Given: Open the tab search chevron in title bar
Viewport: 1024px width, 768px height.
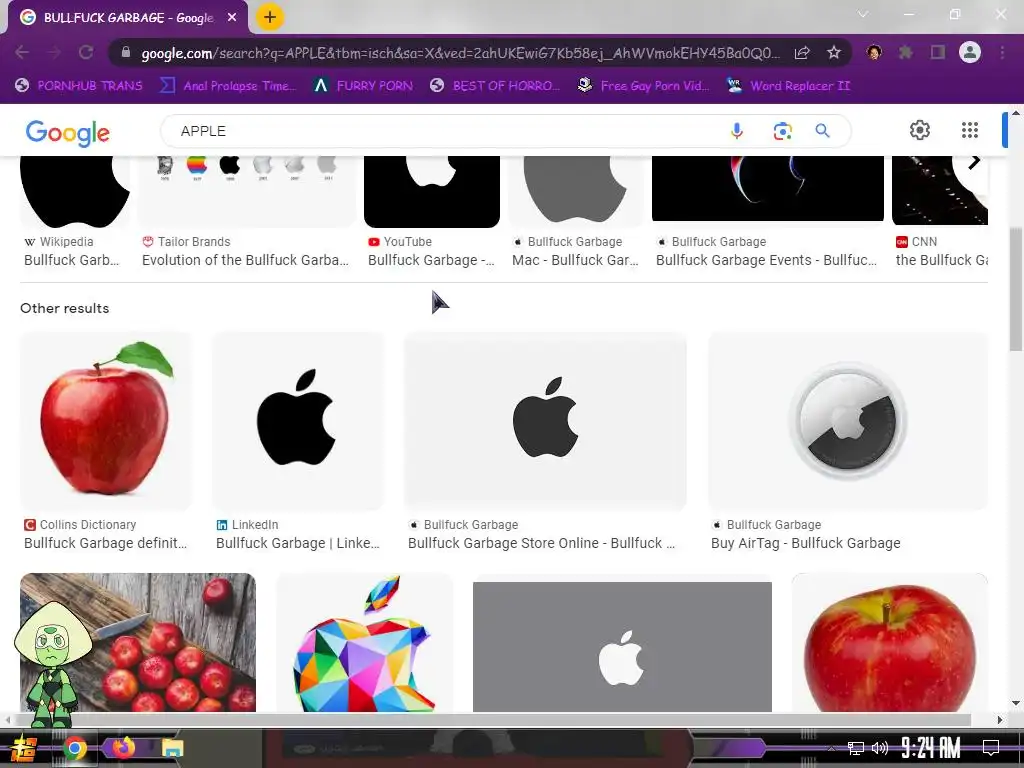Looking at the screenshot, I should click(x=863, y=14).
